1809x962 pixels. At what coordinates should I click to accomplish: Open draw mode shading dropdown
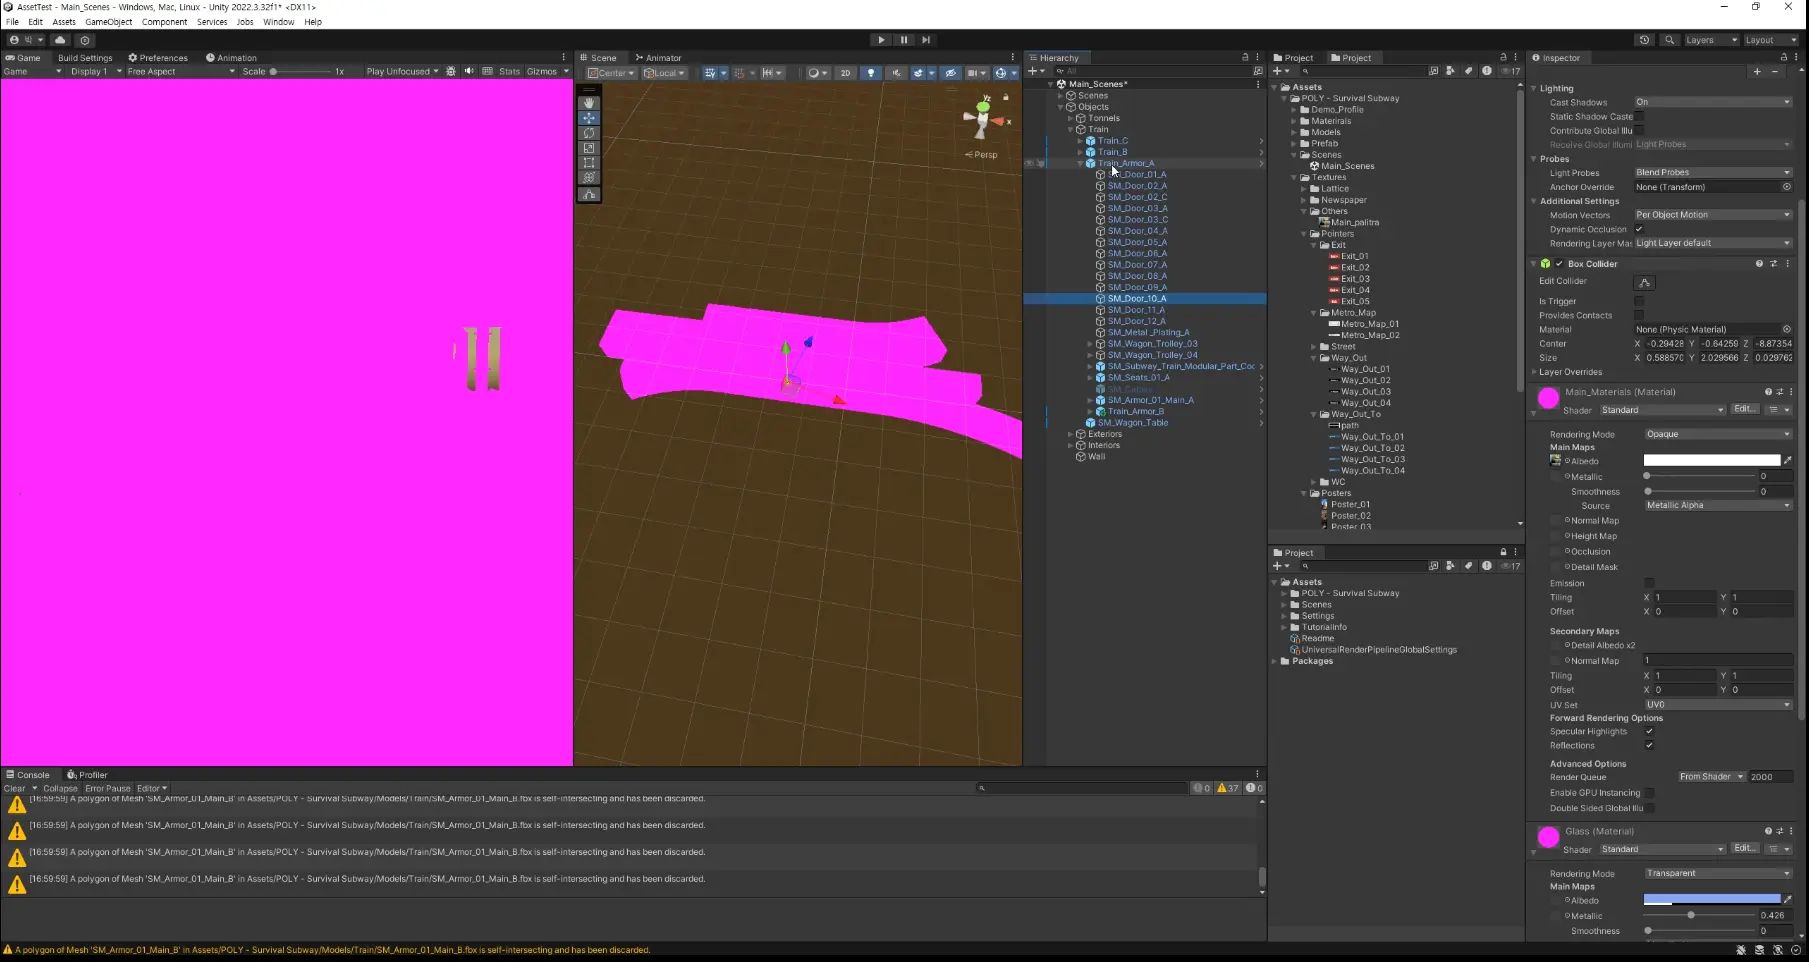[817, 73]
